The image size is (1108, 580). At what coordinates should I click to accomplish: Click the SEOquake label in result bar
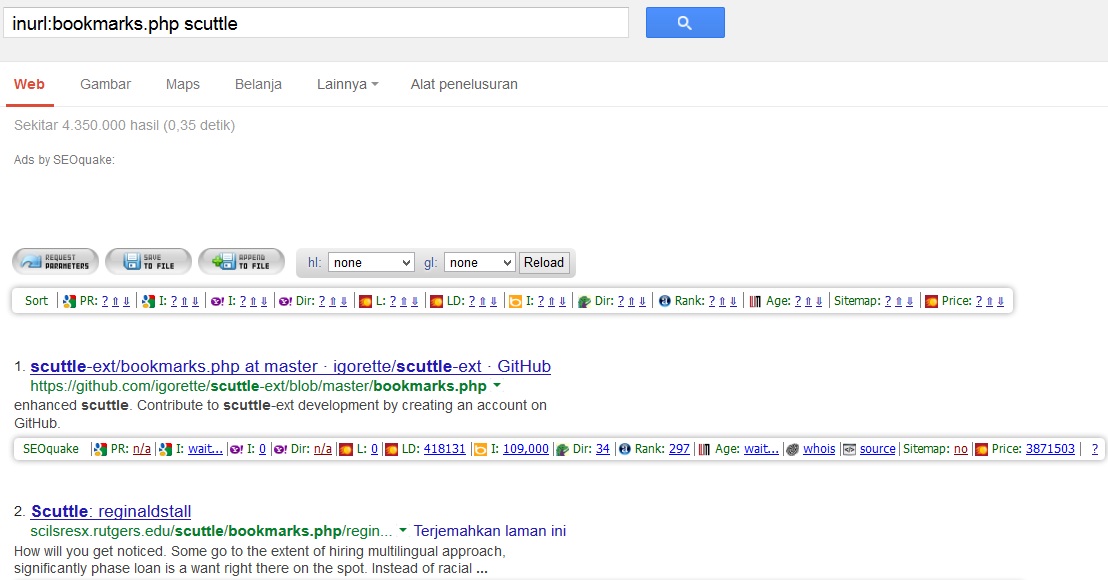(50, 449)
